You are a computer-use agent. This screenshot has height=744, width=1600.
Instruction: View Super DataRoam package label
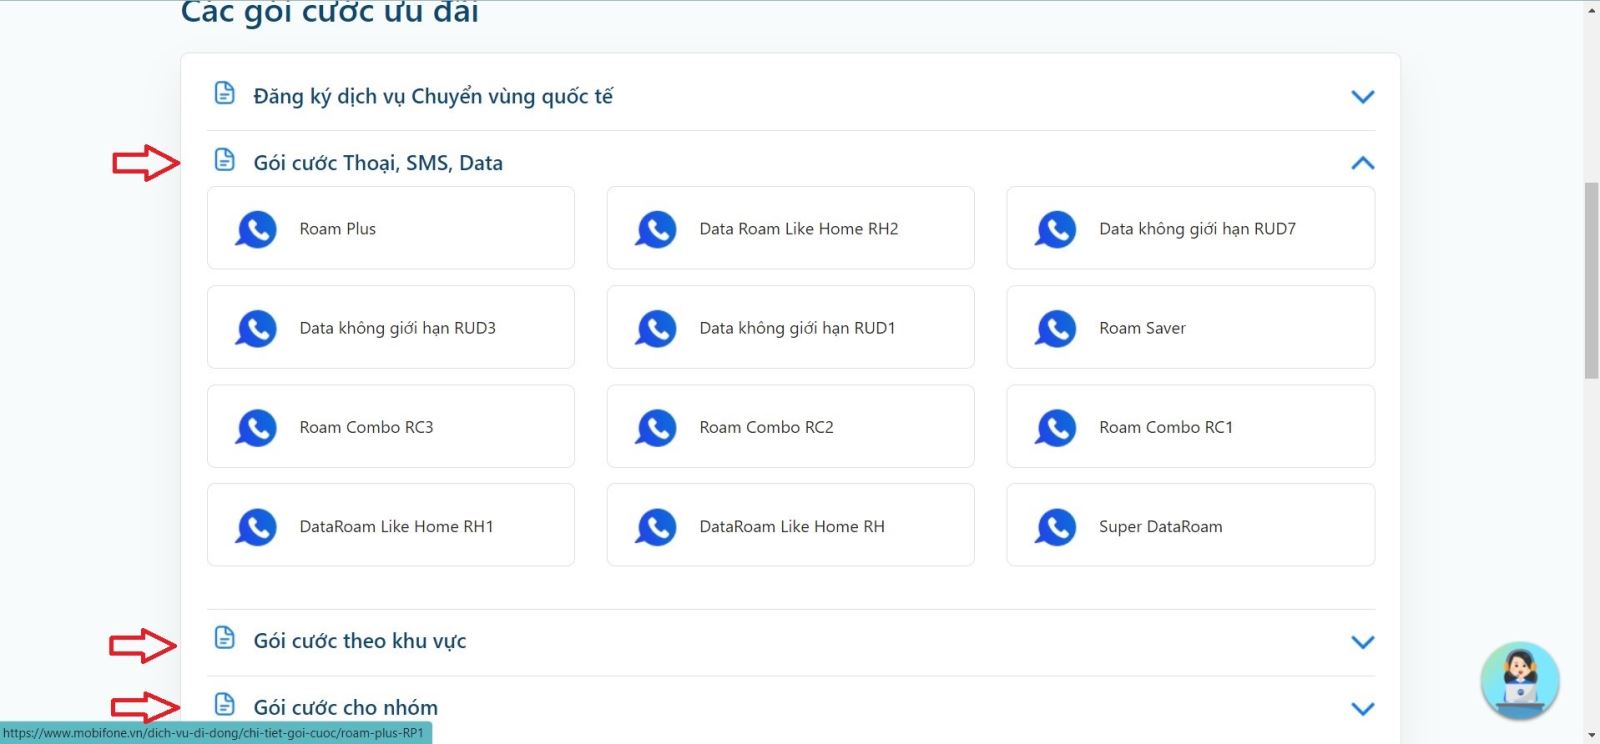[1160, 527]
